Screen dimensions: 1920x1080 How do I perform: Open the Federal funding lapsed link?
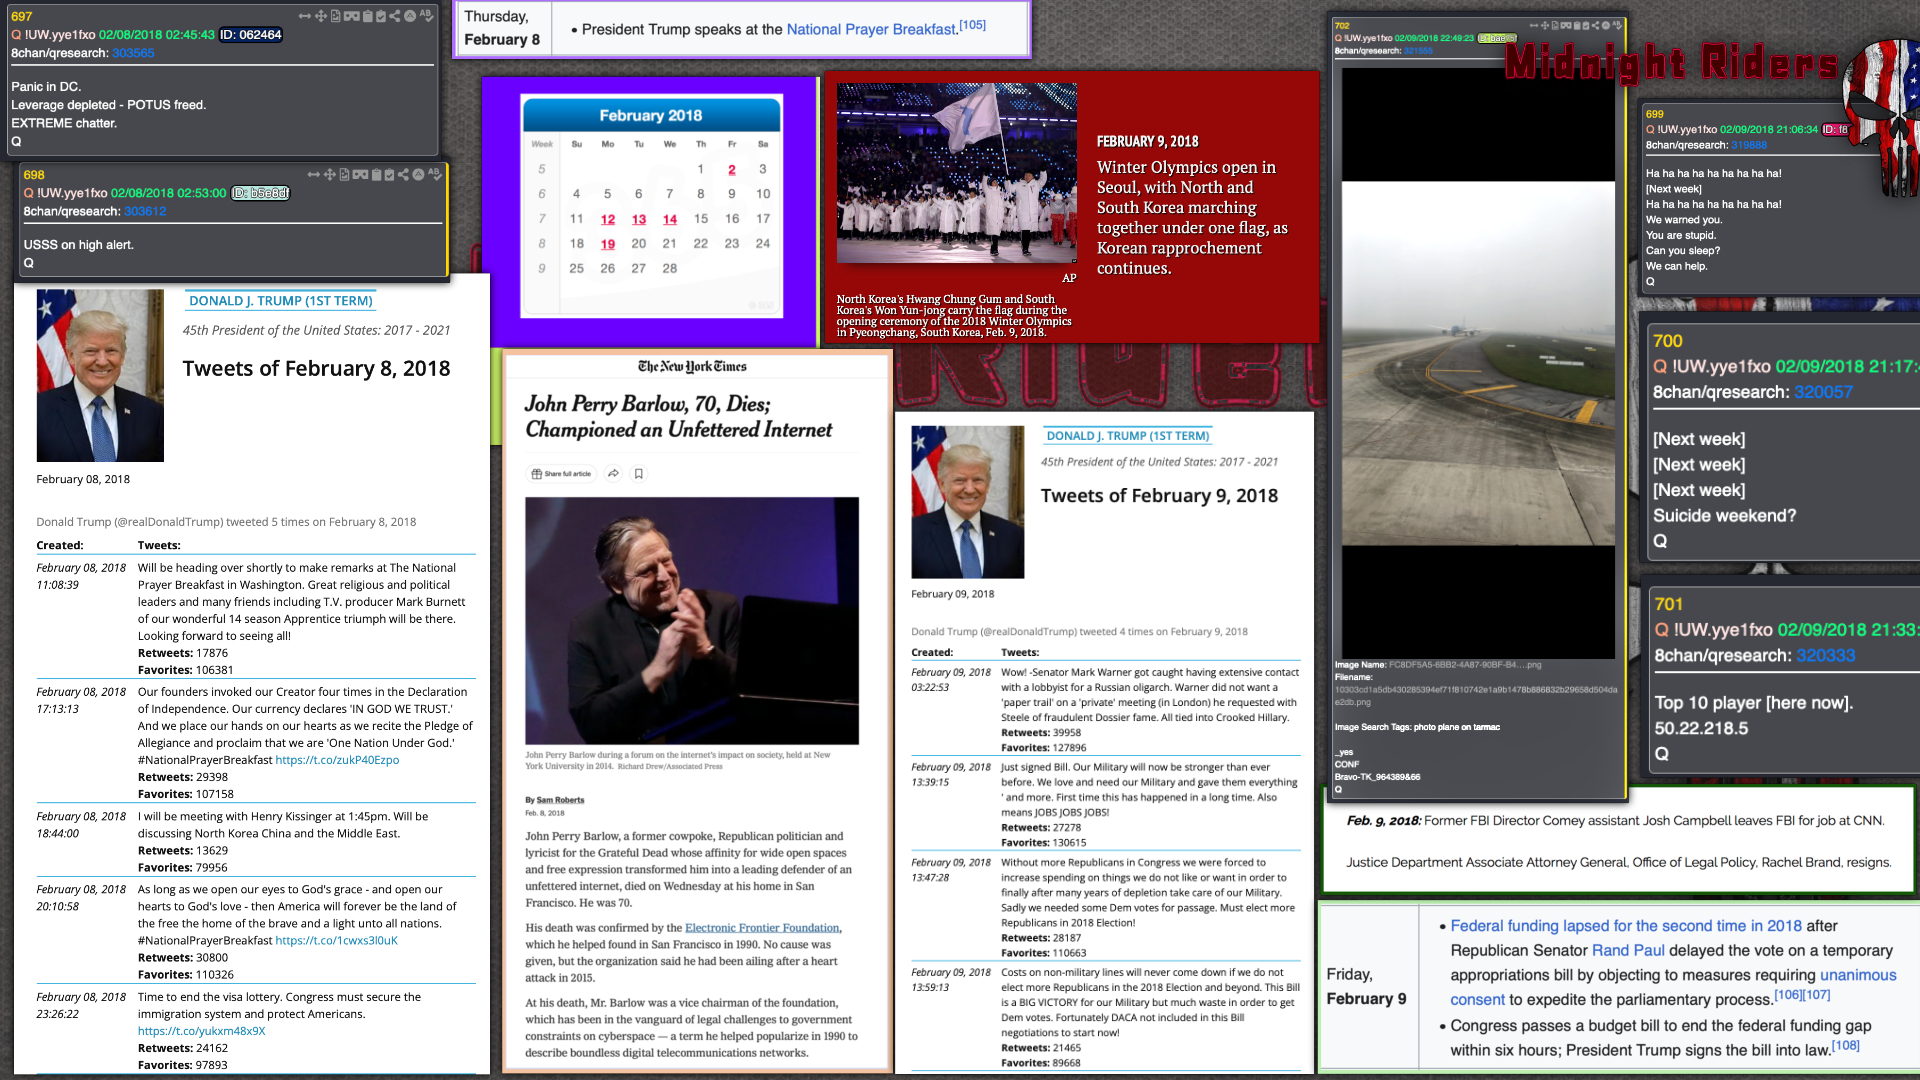coord(1625,926)
